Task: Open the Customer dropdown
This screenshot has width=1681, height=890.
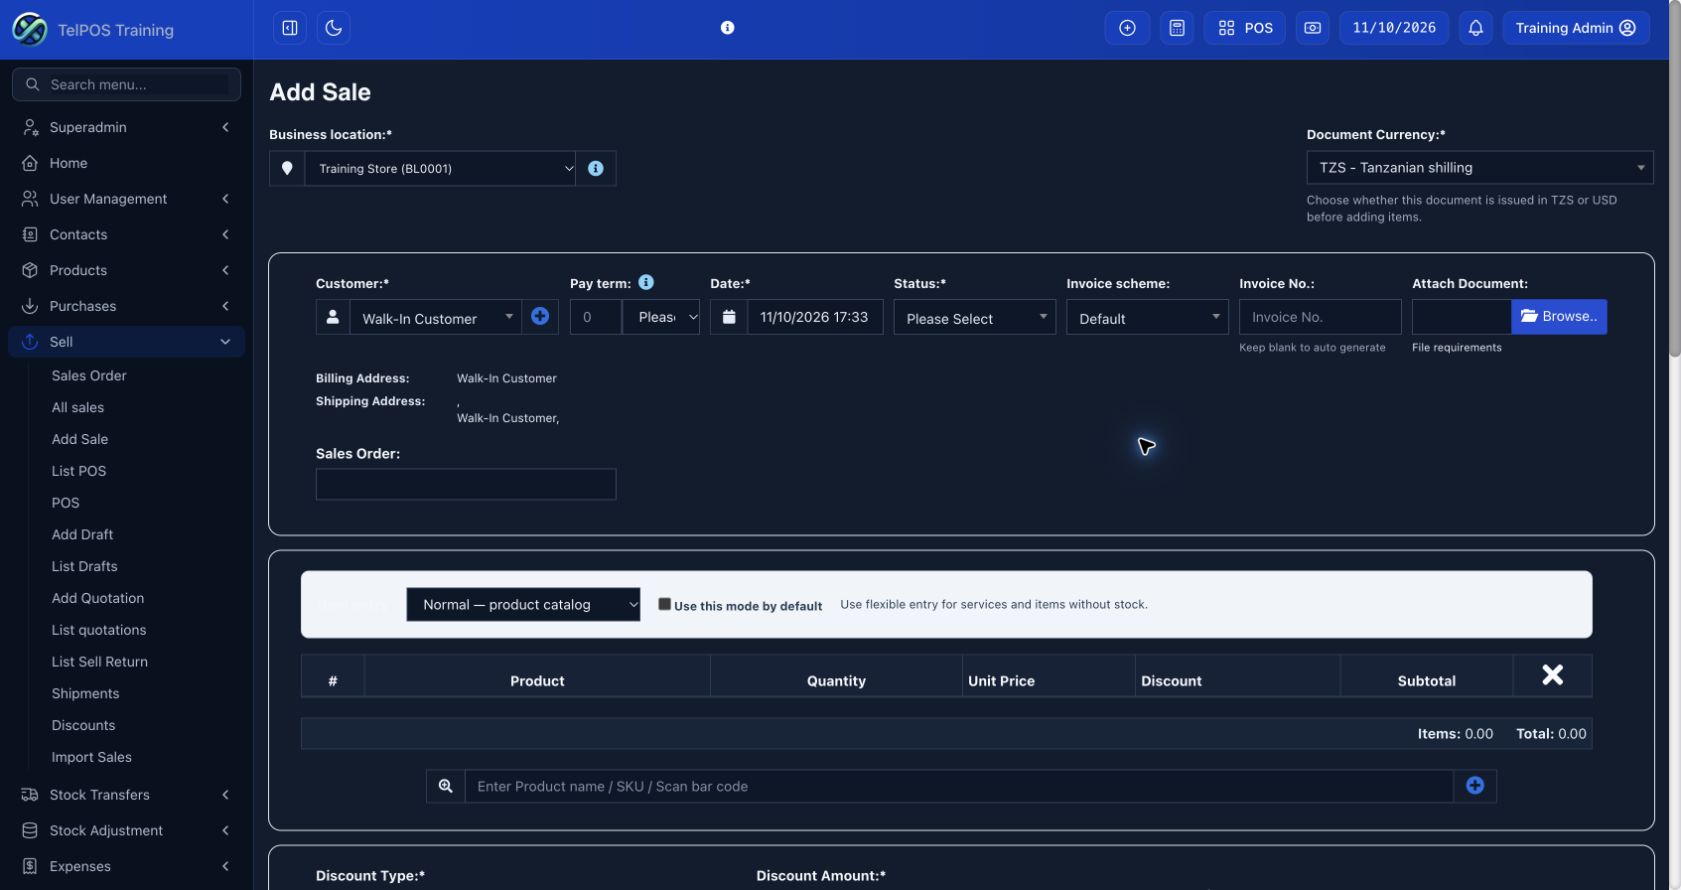Action: (435, 318)
